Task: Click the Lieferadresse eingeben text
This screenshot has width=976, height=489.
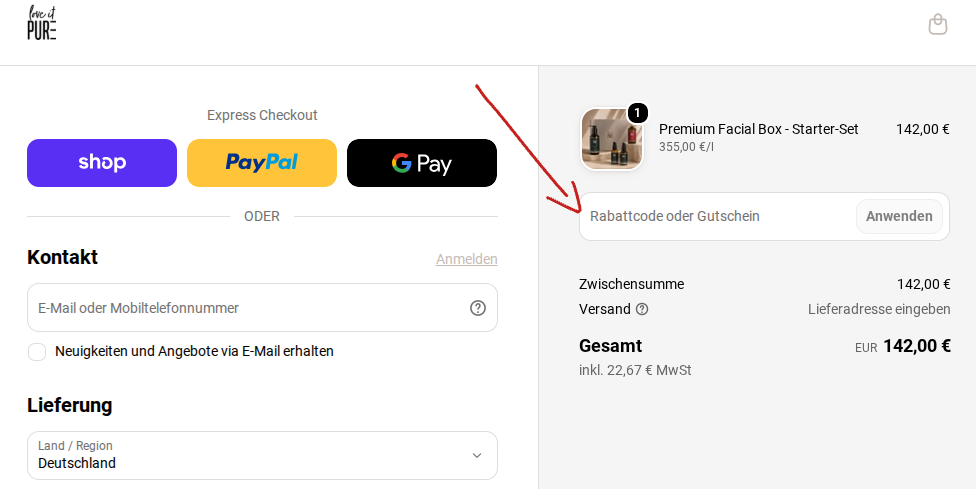Action: point(879,309)
